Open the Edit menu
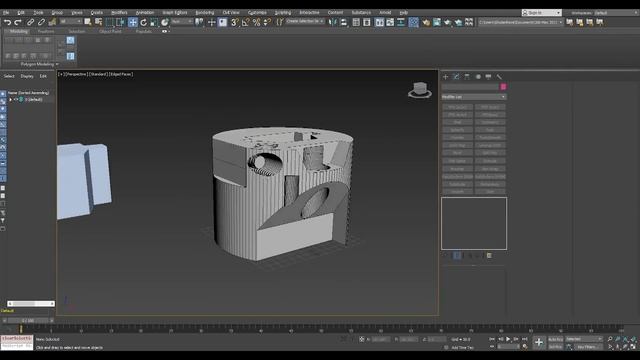 click(21, 13)
